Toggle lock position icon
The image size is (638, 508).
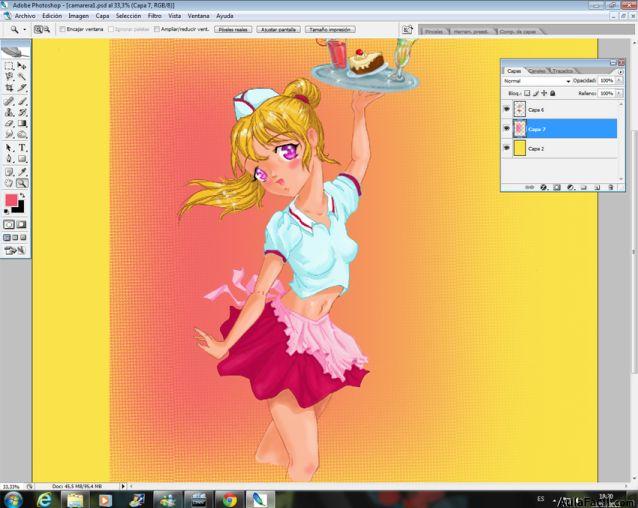(544, 93)
